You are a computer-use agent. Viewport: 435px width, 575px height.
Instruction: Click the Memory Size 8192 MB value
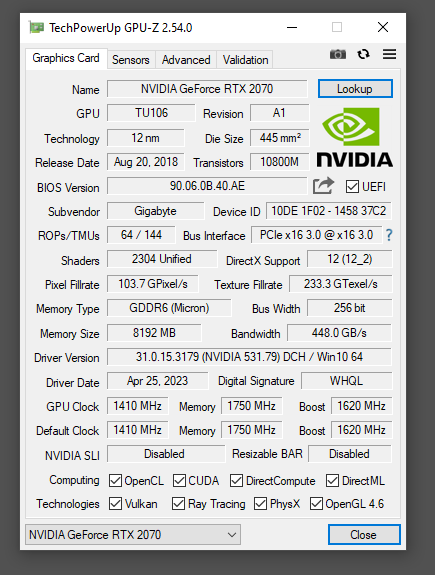pos(154,333)
